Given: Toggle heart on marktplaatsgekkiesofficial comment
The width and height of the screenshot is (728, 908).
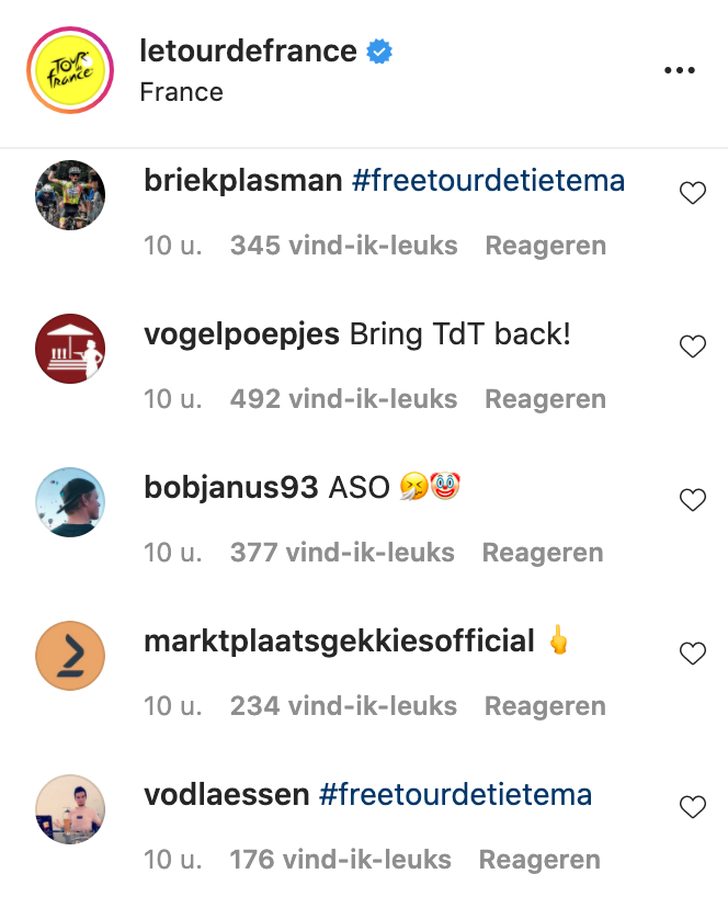Looking at the screenshot, I should 693,654.
